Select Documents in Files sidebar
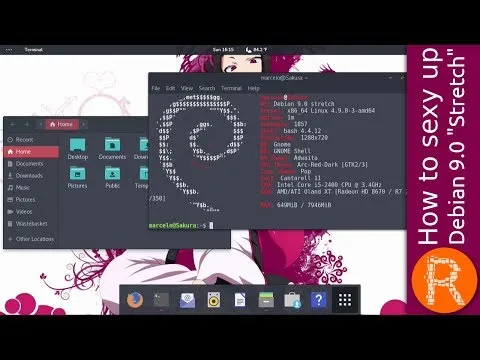Image resolution: width=480 pixels, height=360 pixels. coord(32,164)
